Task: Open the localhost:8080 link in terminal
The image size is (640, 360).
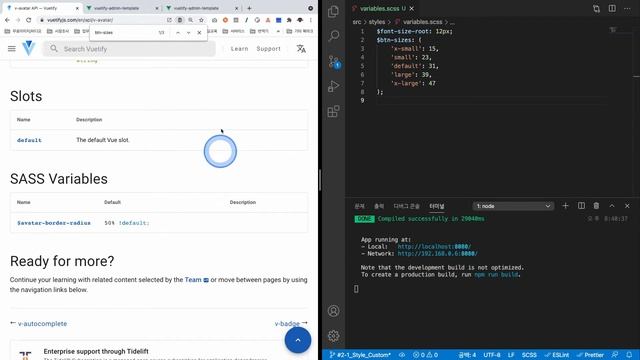Action: point(434,247)
